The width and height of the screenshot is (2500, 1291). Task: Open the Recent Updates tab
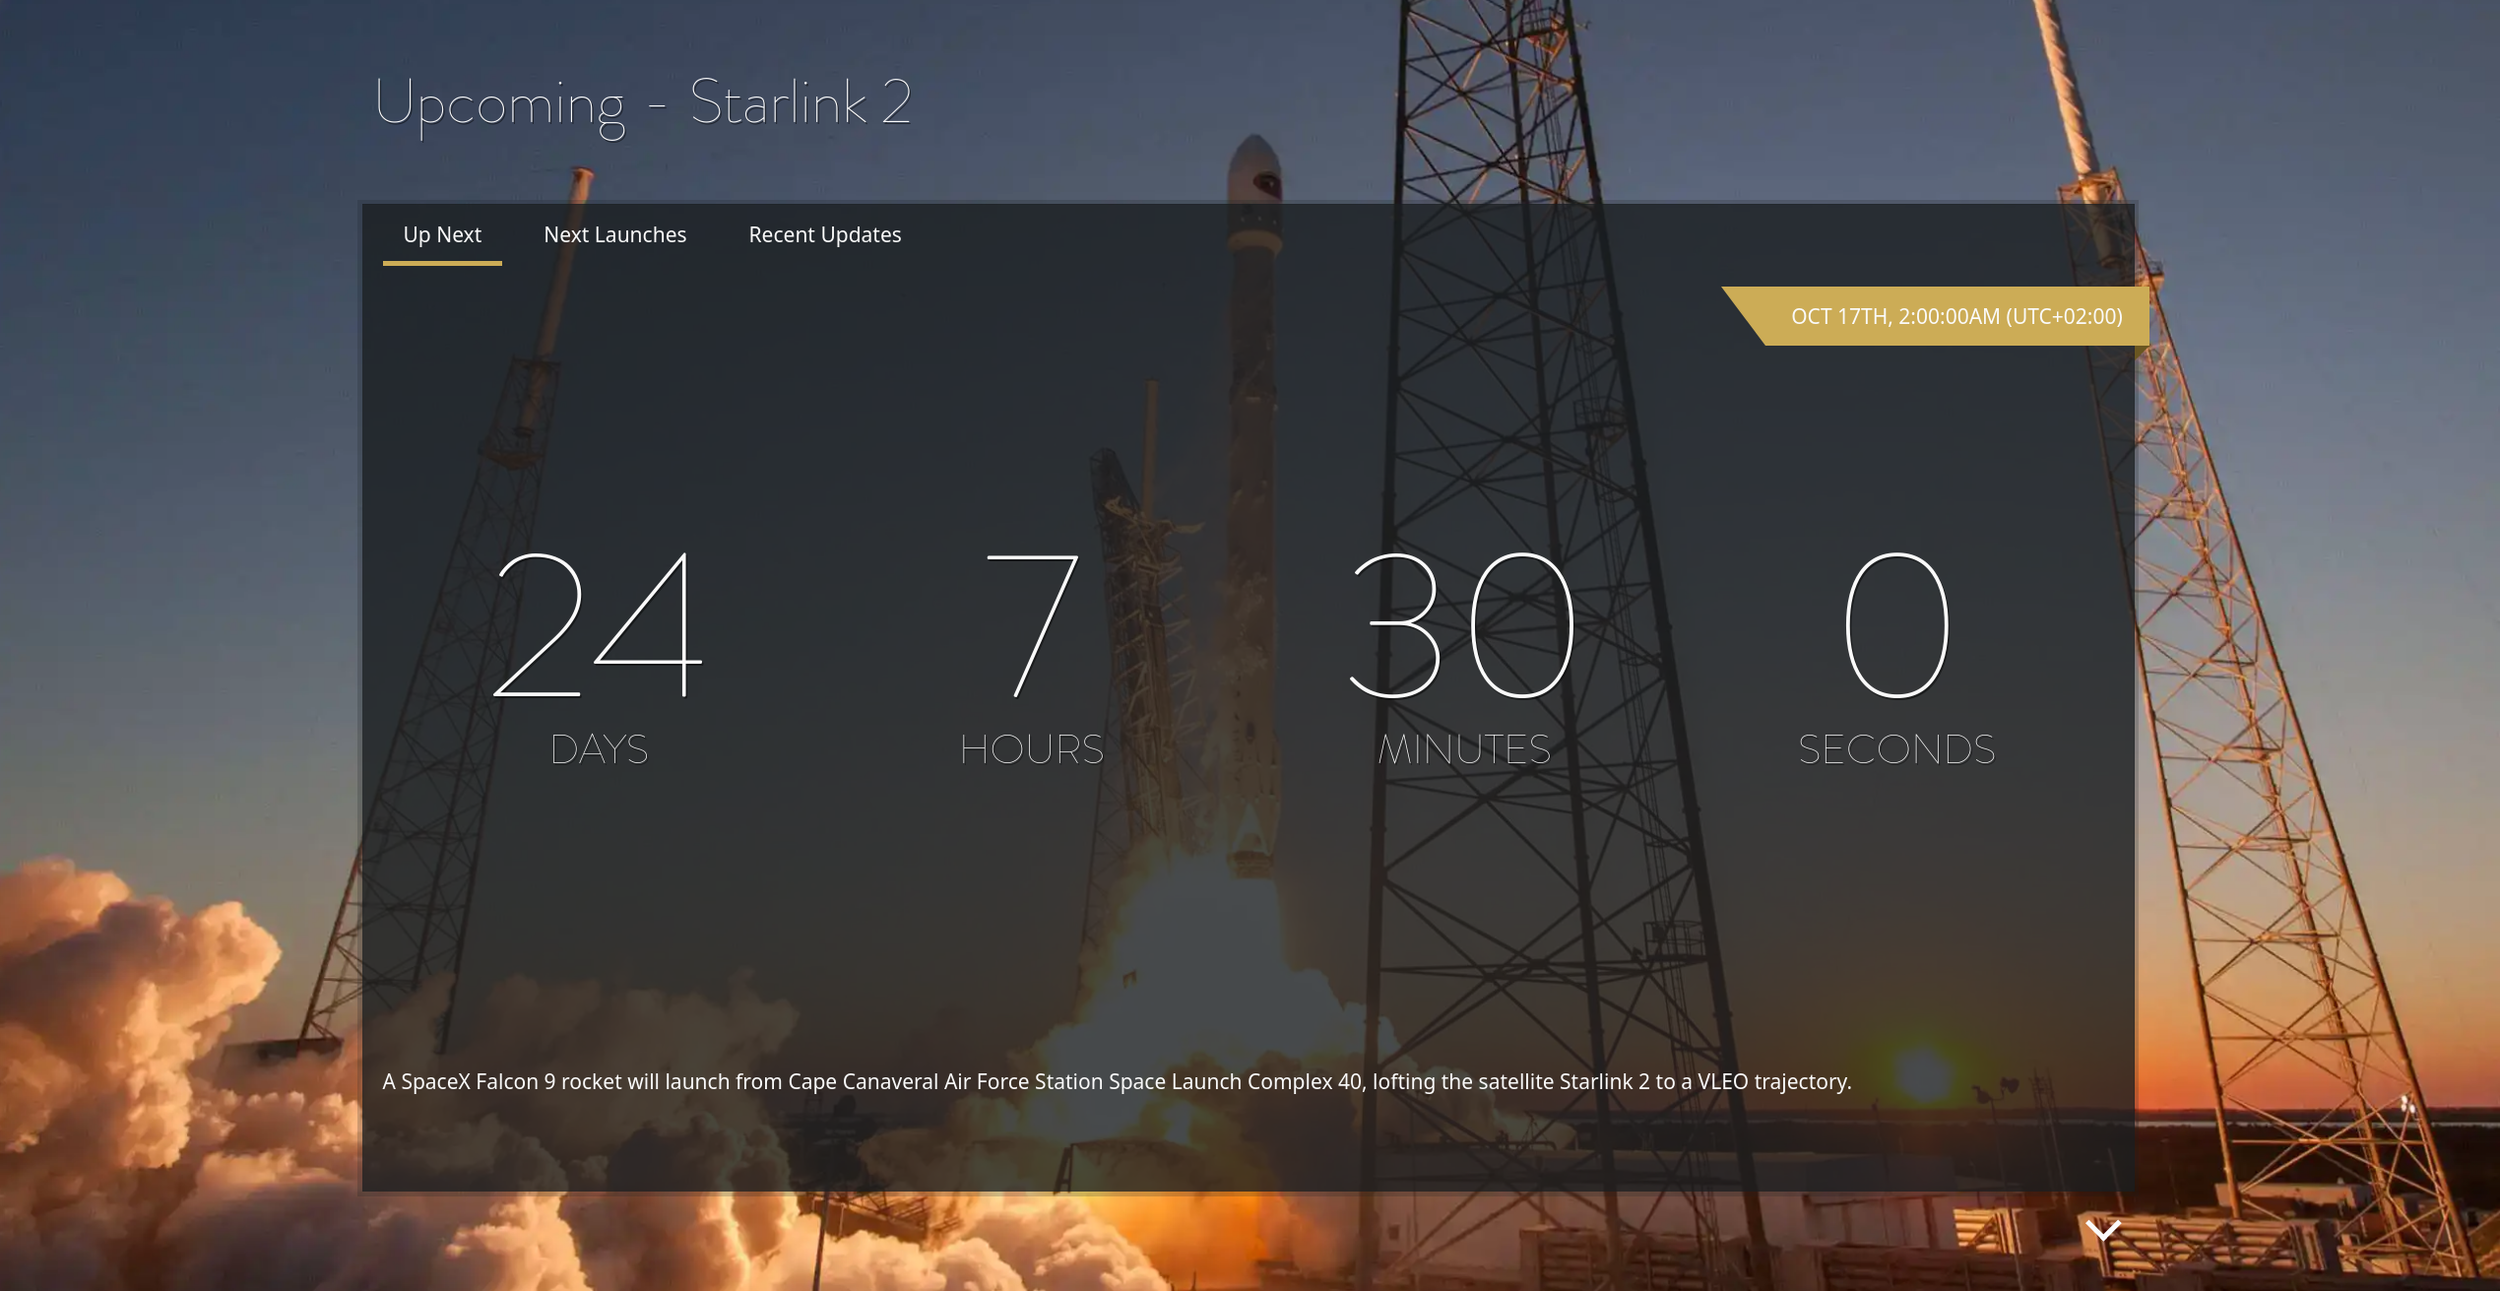824,235
